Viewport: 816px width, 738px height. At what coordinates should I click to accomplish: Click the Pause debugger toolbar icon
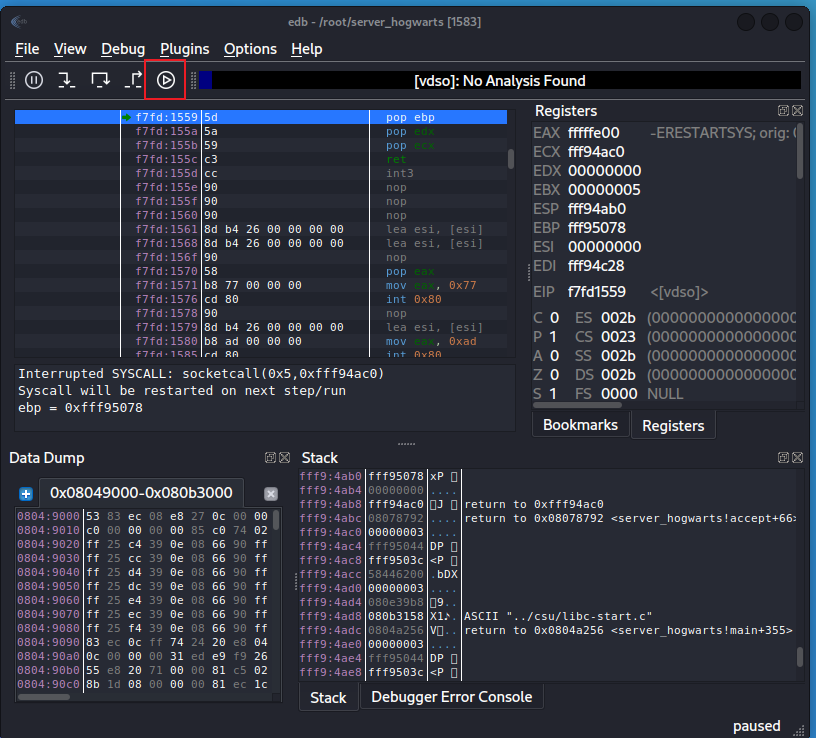[34, 80]
